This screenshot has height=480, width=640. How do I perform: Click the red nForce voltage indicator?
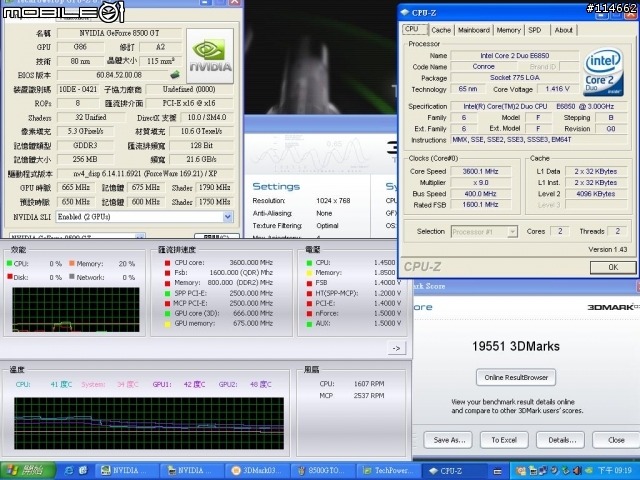(309, 314)
